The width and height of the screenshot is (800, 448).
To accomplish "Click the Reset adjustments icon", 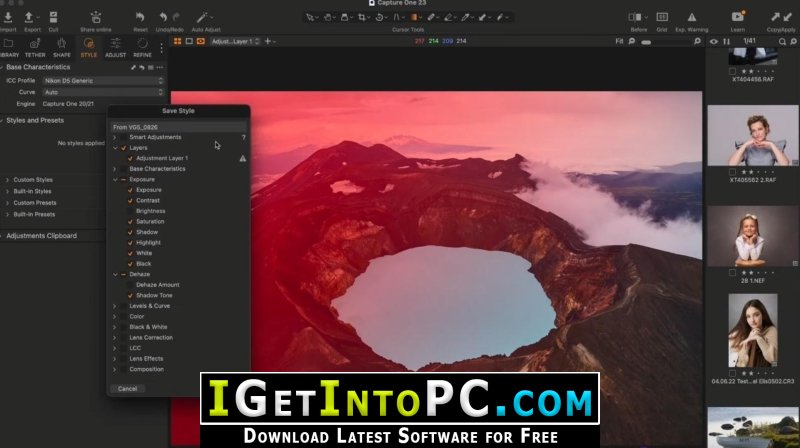I will pos(140,17).
